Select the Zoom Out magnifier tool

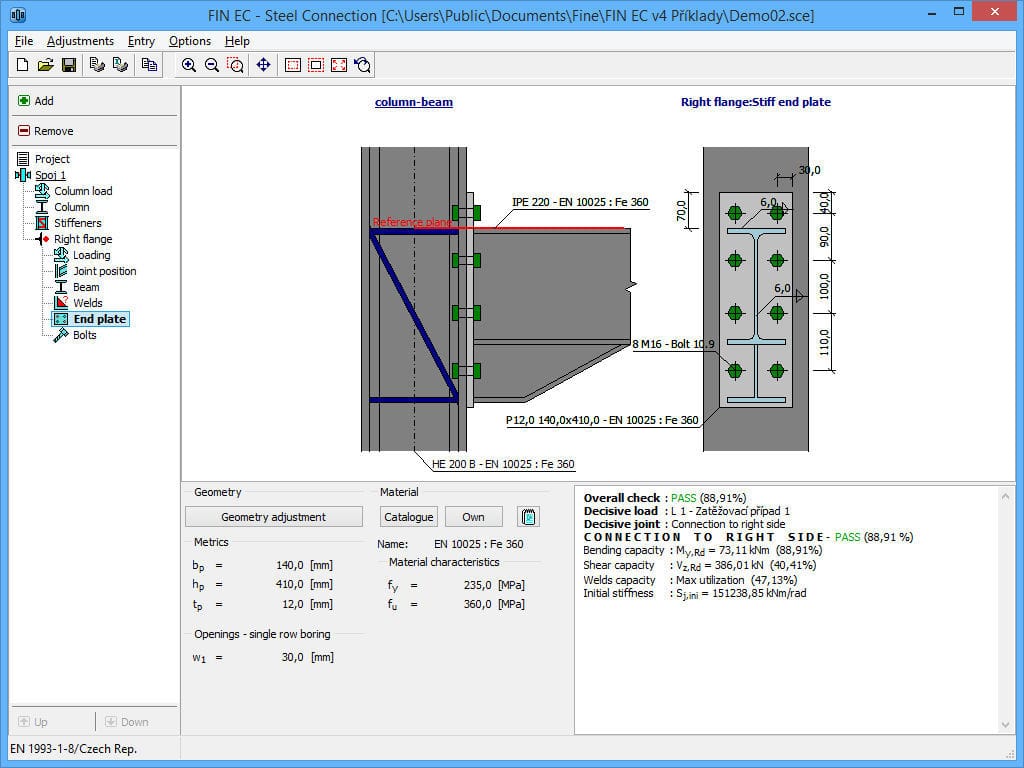(211, 65)
